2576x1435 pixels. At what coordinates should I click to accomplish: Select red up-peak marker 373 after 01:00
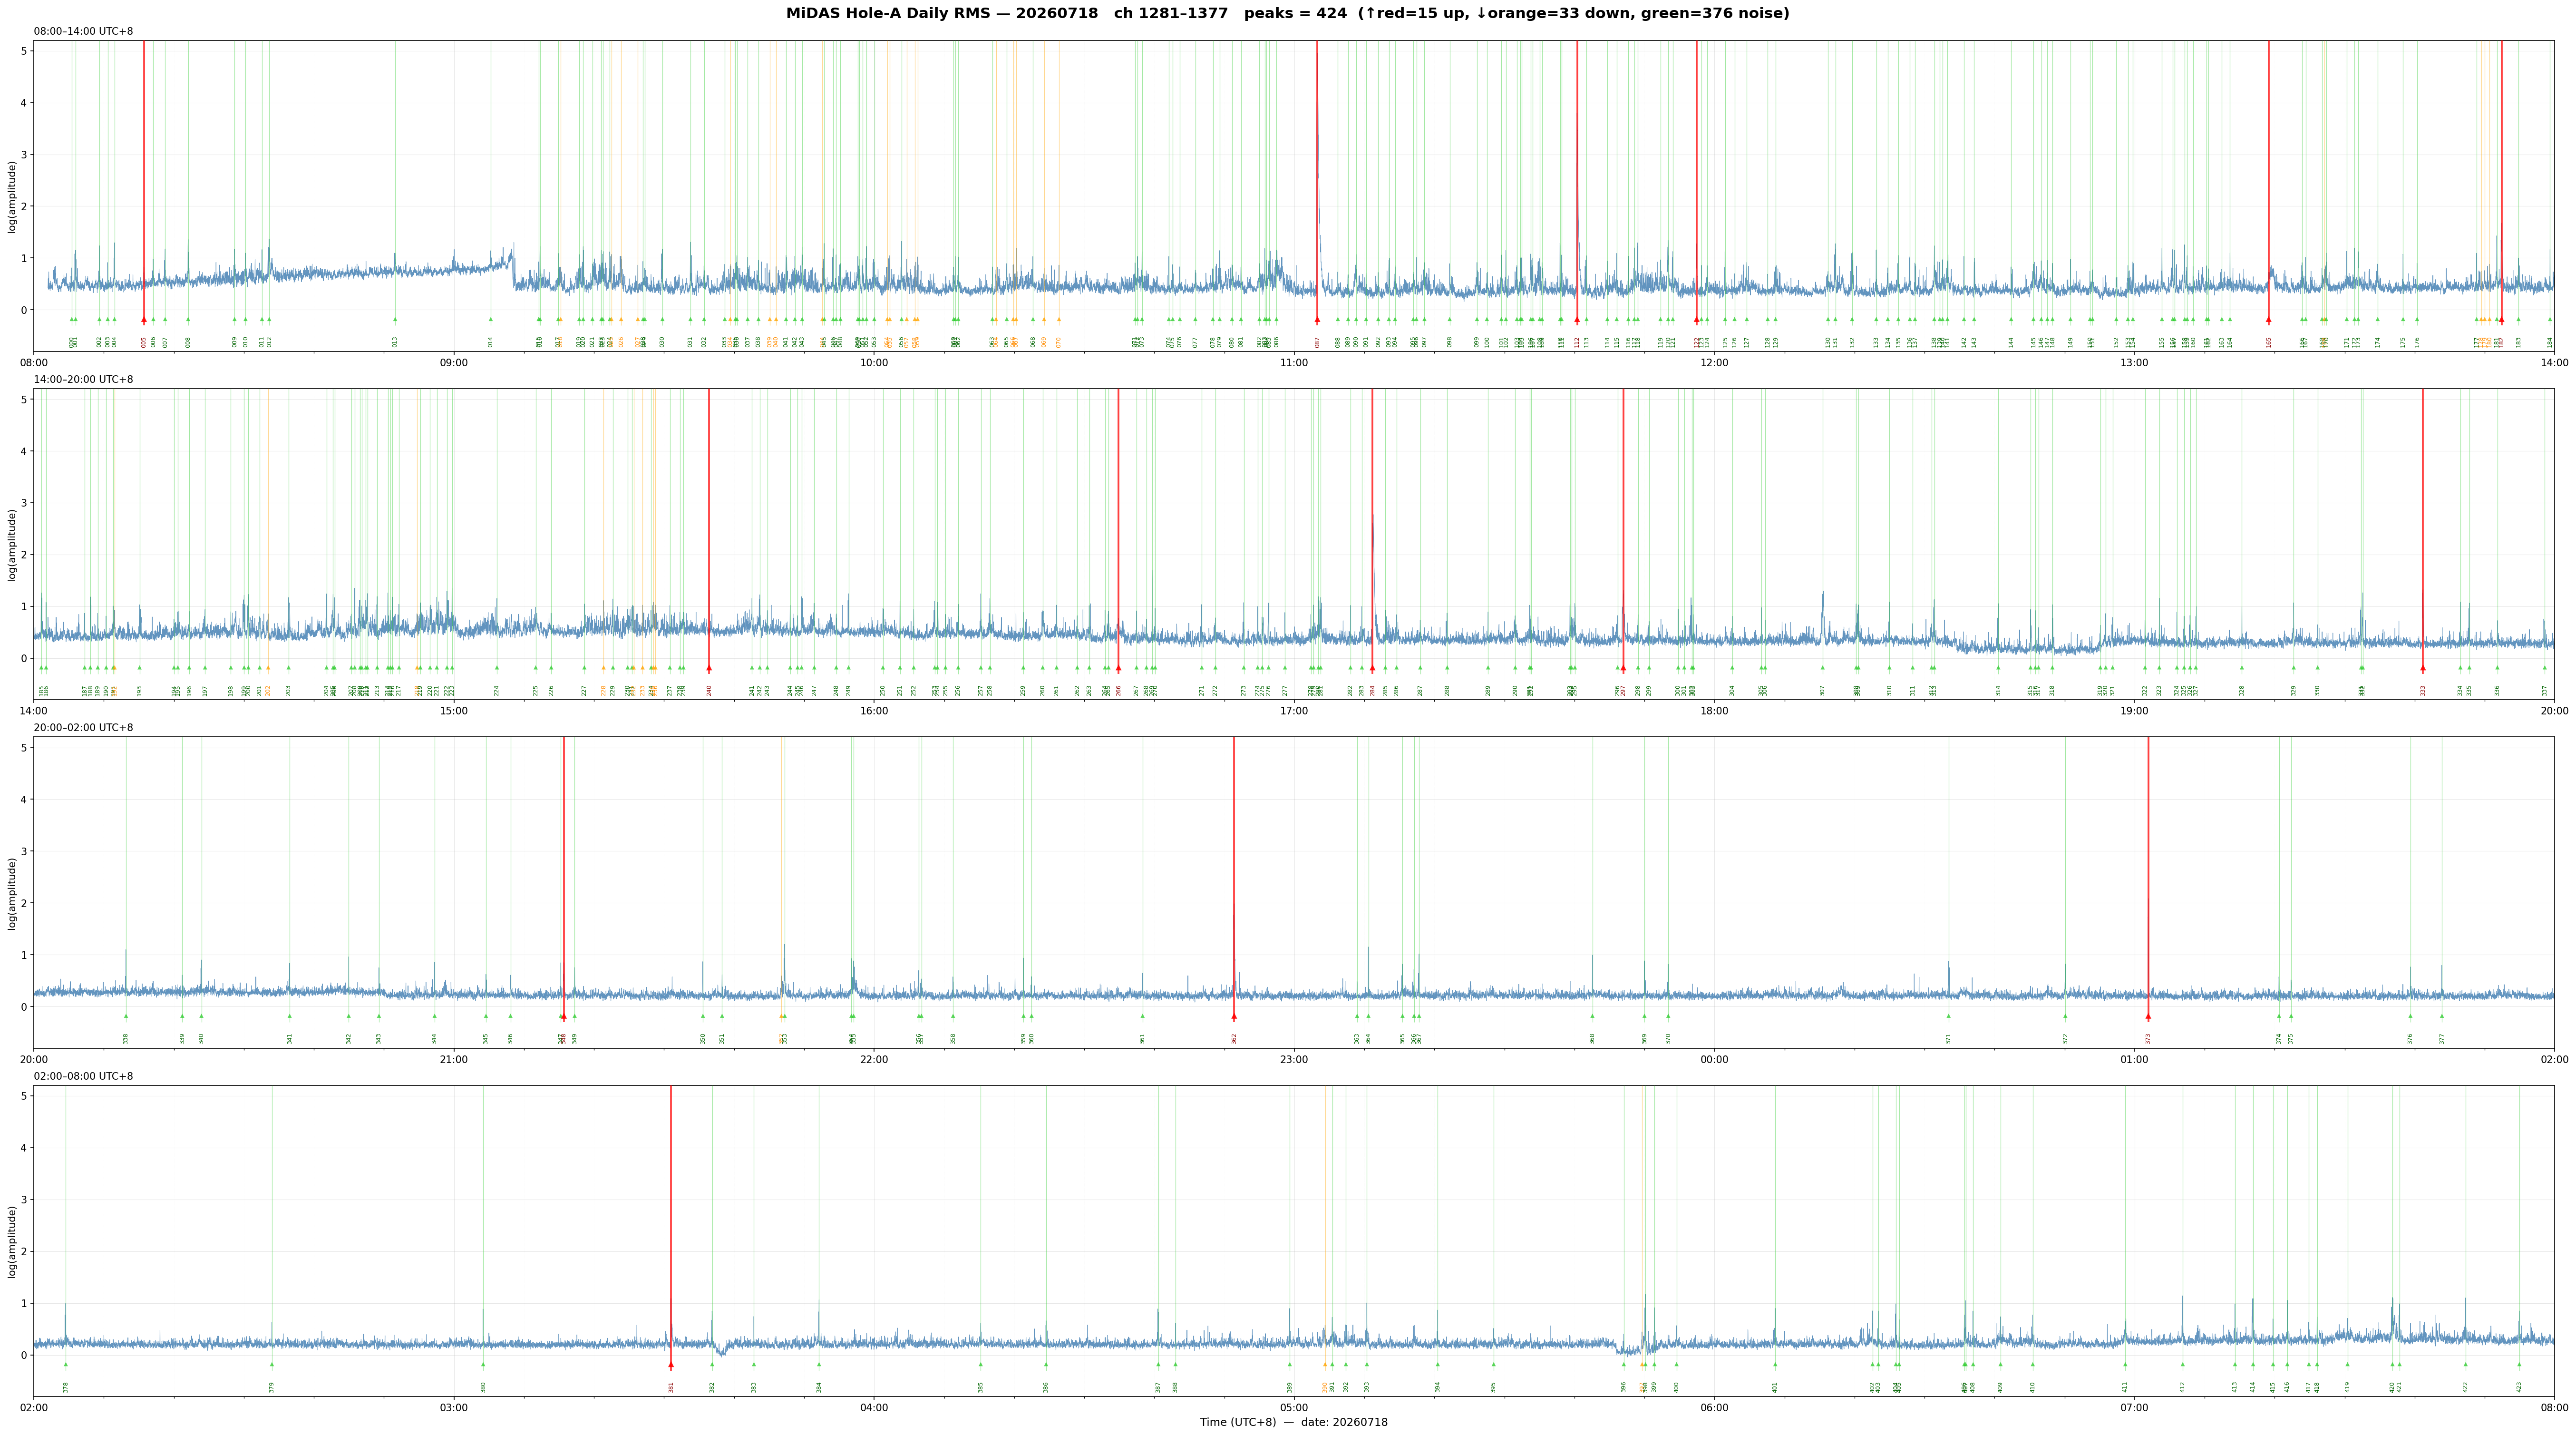pyautogui.click(x=2148, y=1016)
